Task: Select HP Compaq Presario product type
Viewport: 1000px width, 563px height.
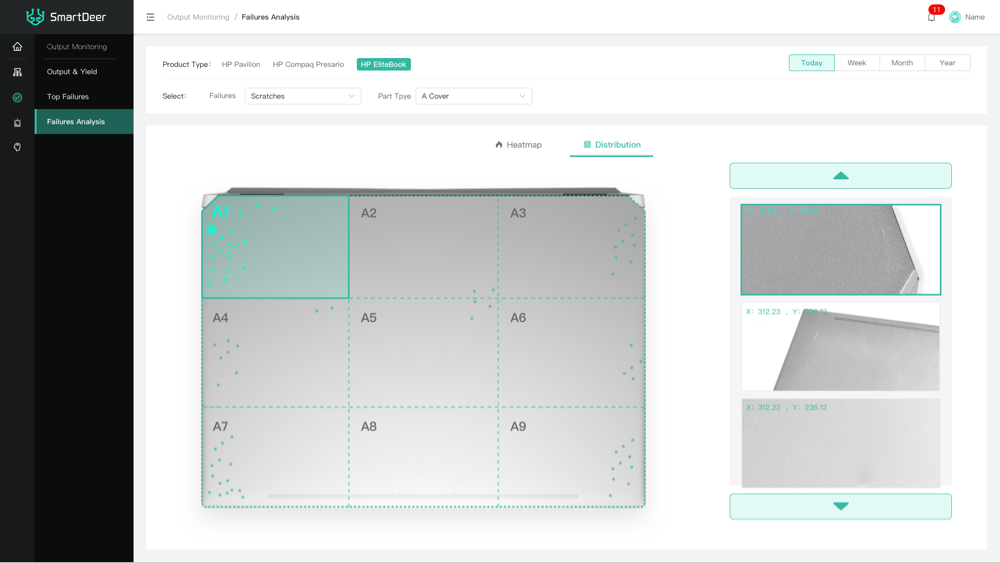Action: (x=308, y=64)
